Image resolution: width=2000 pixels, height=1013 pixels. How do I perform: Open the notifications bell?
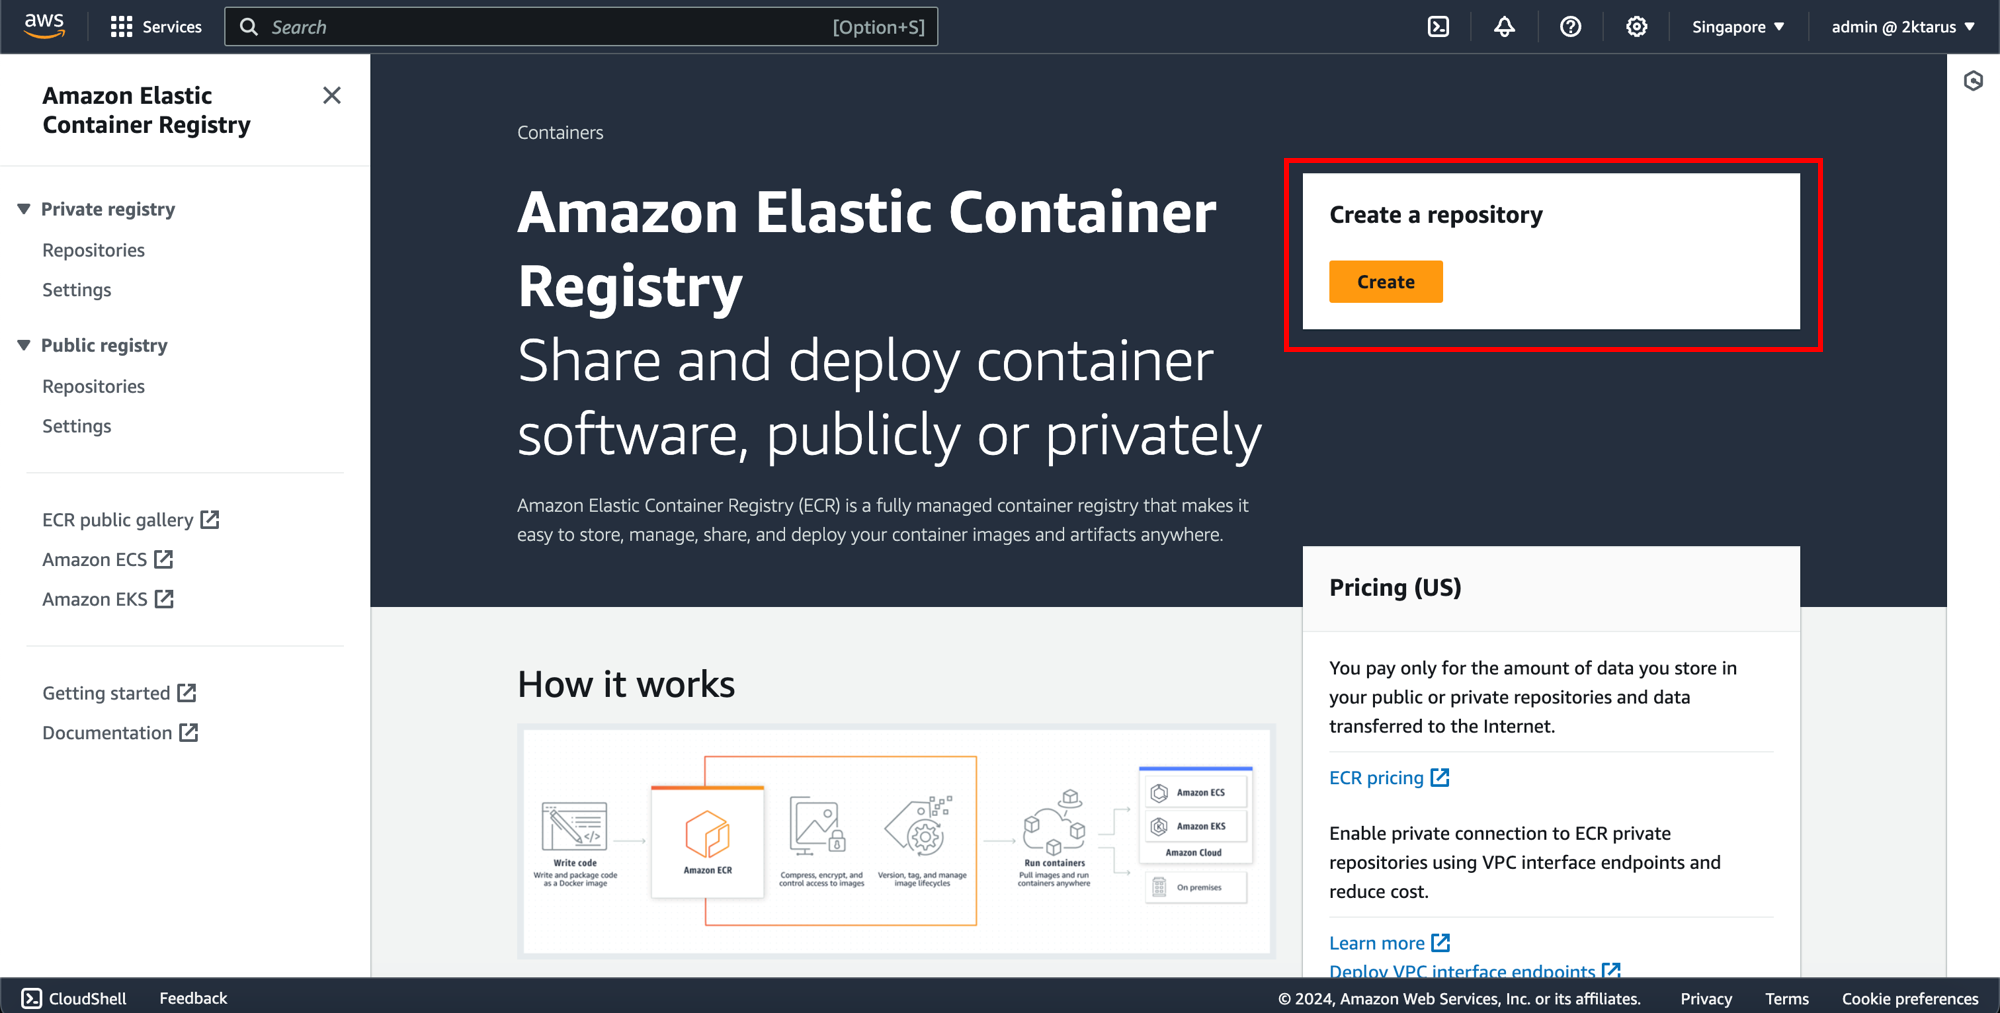(1504, 27)
